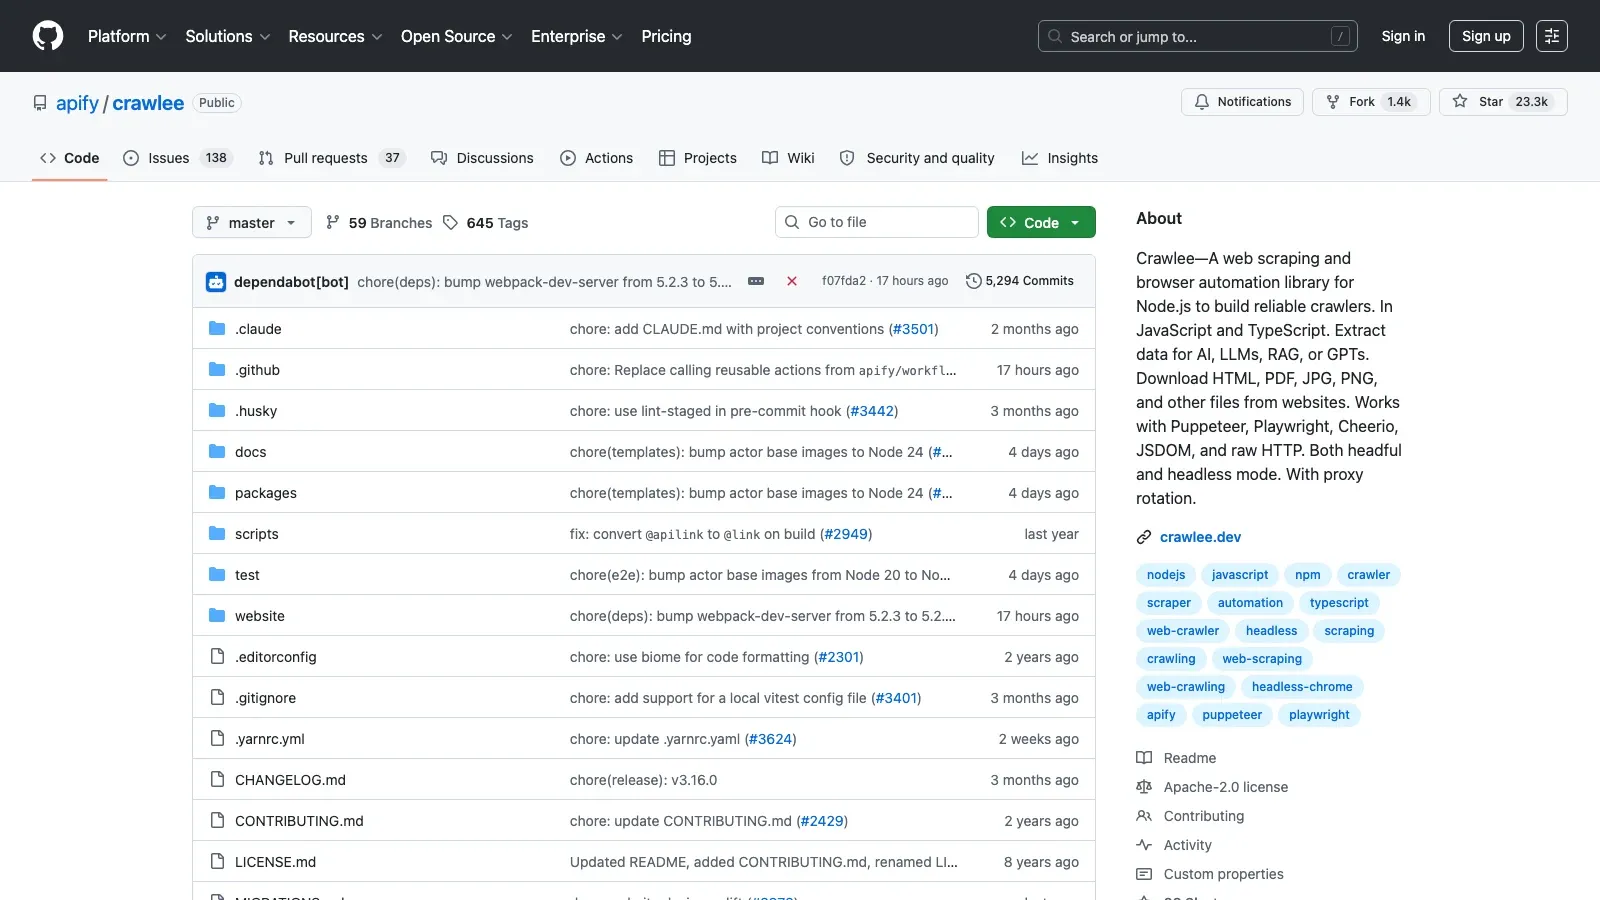Screen dimensions: 1600x900
Task: Open the Pricing page
Action: [666, 36]
